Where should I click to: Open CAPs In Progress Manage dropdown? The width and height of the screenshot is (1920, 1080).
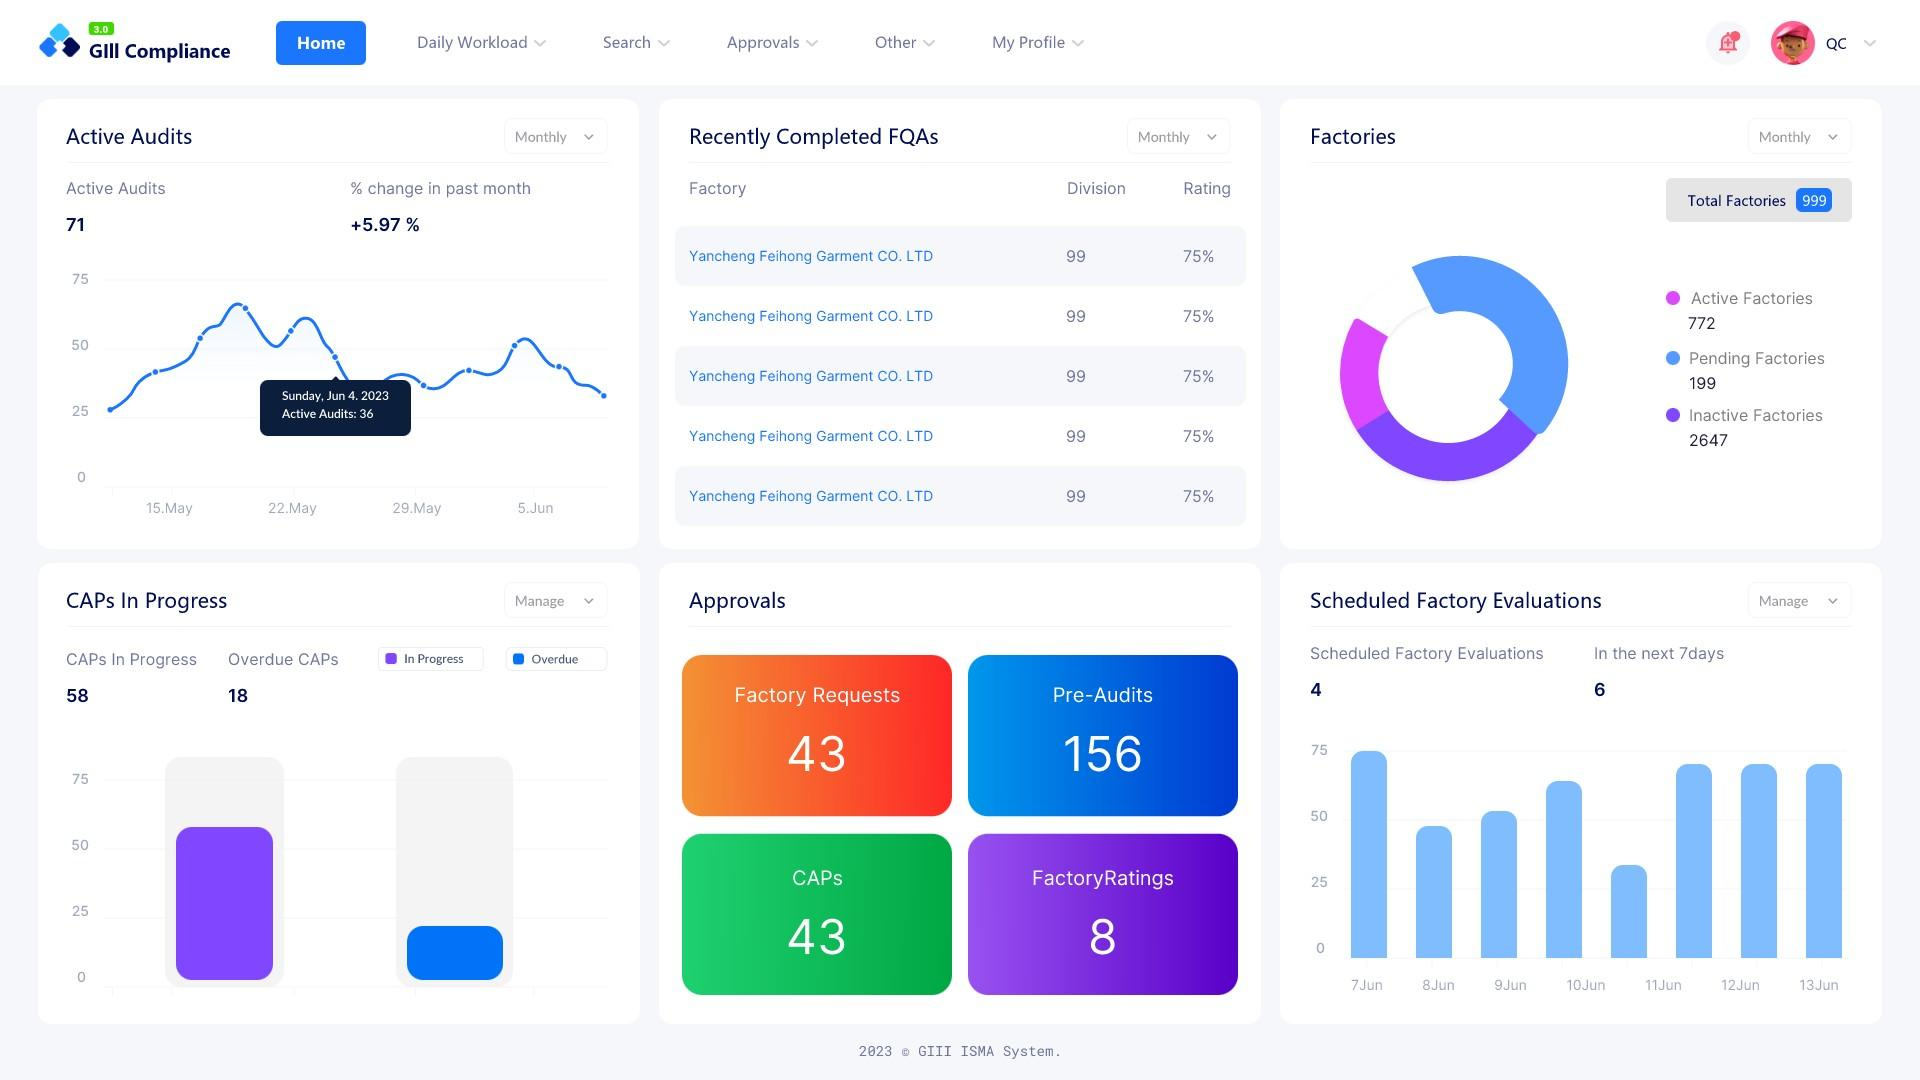coord(555,601)
